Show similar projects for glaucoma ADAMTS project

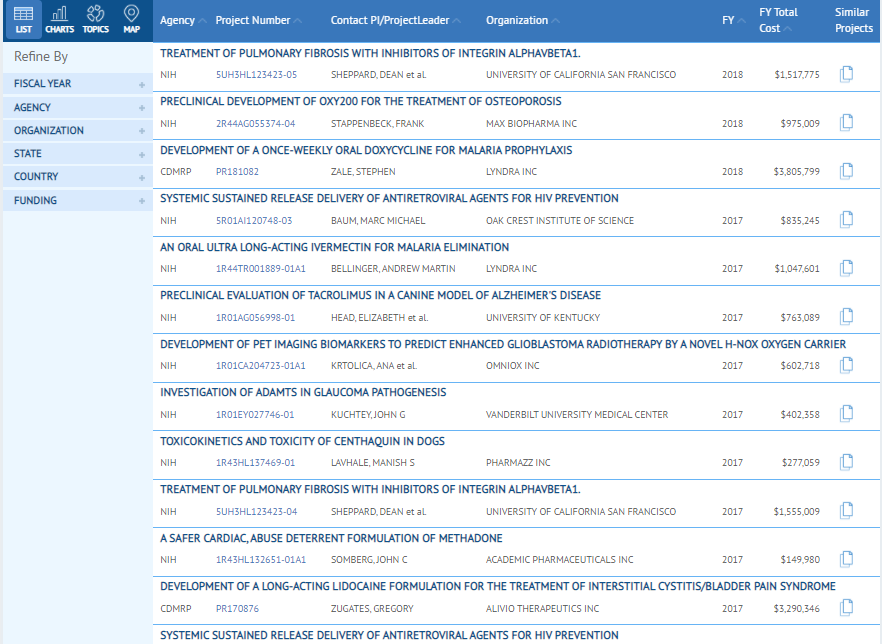tap(846, 414)
